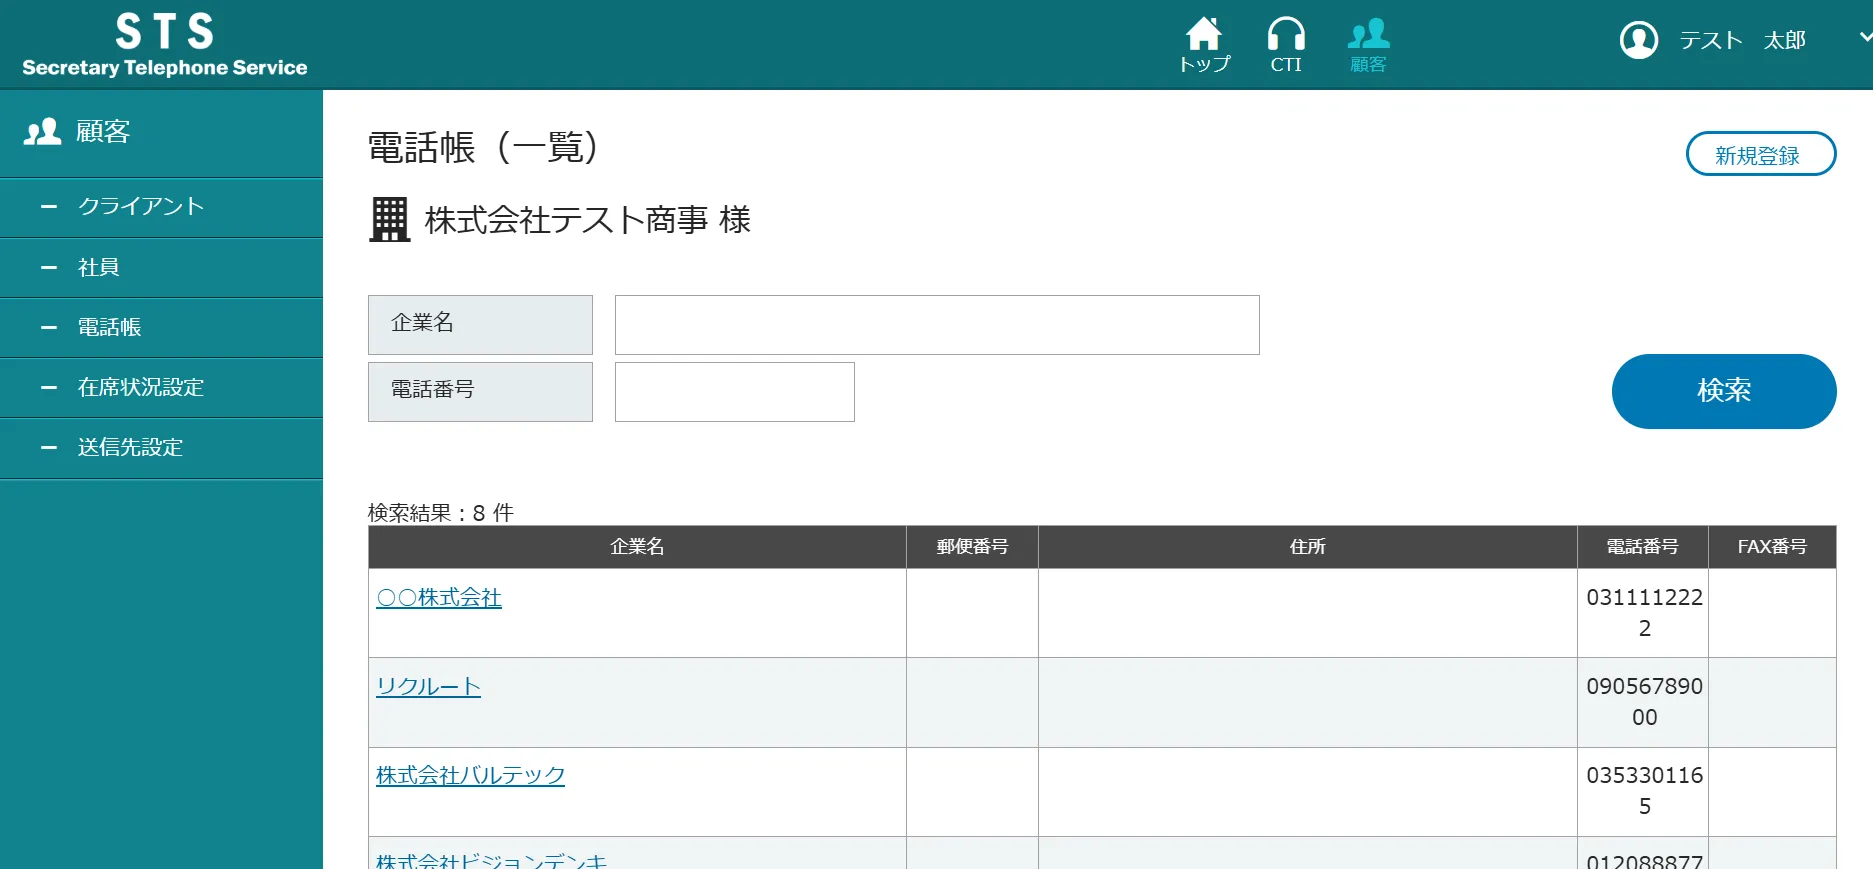
Task: Click the building icon beside company name
Action: (389, 219)
